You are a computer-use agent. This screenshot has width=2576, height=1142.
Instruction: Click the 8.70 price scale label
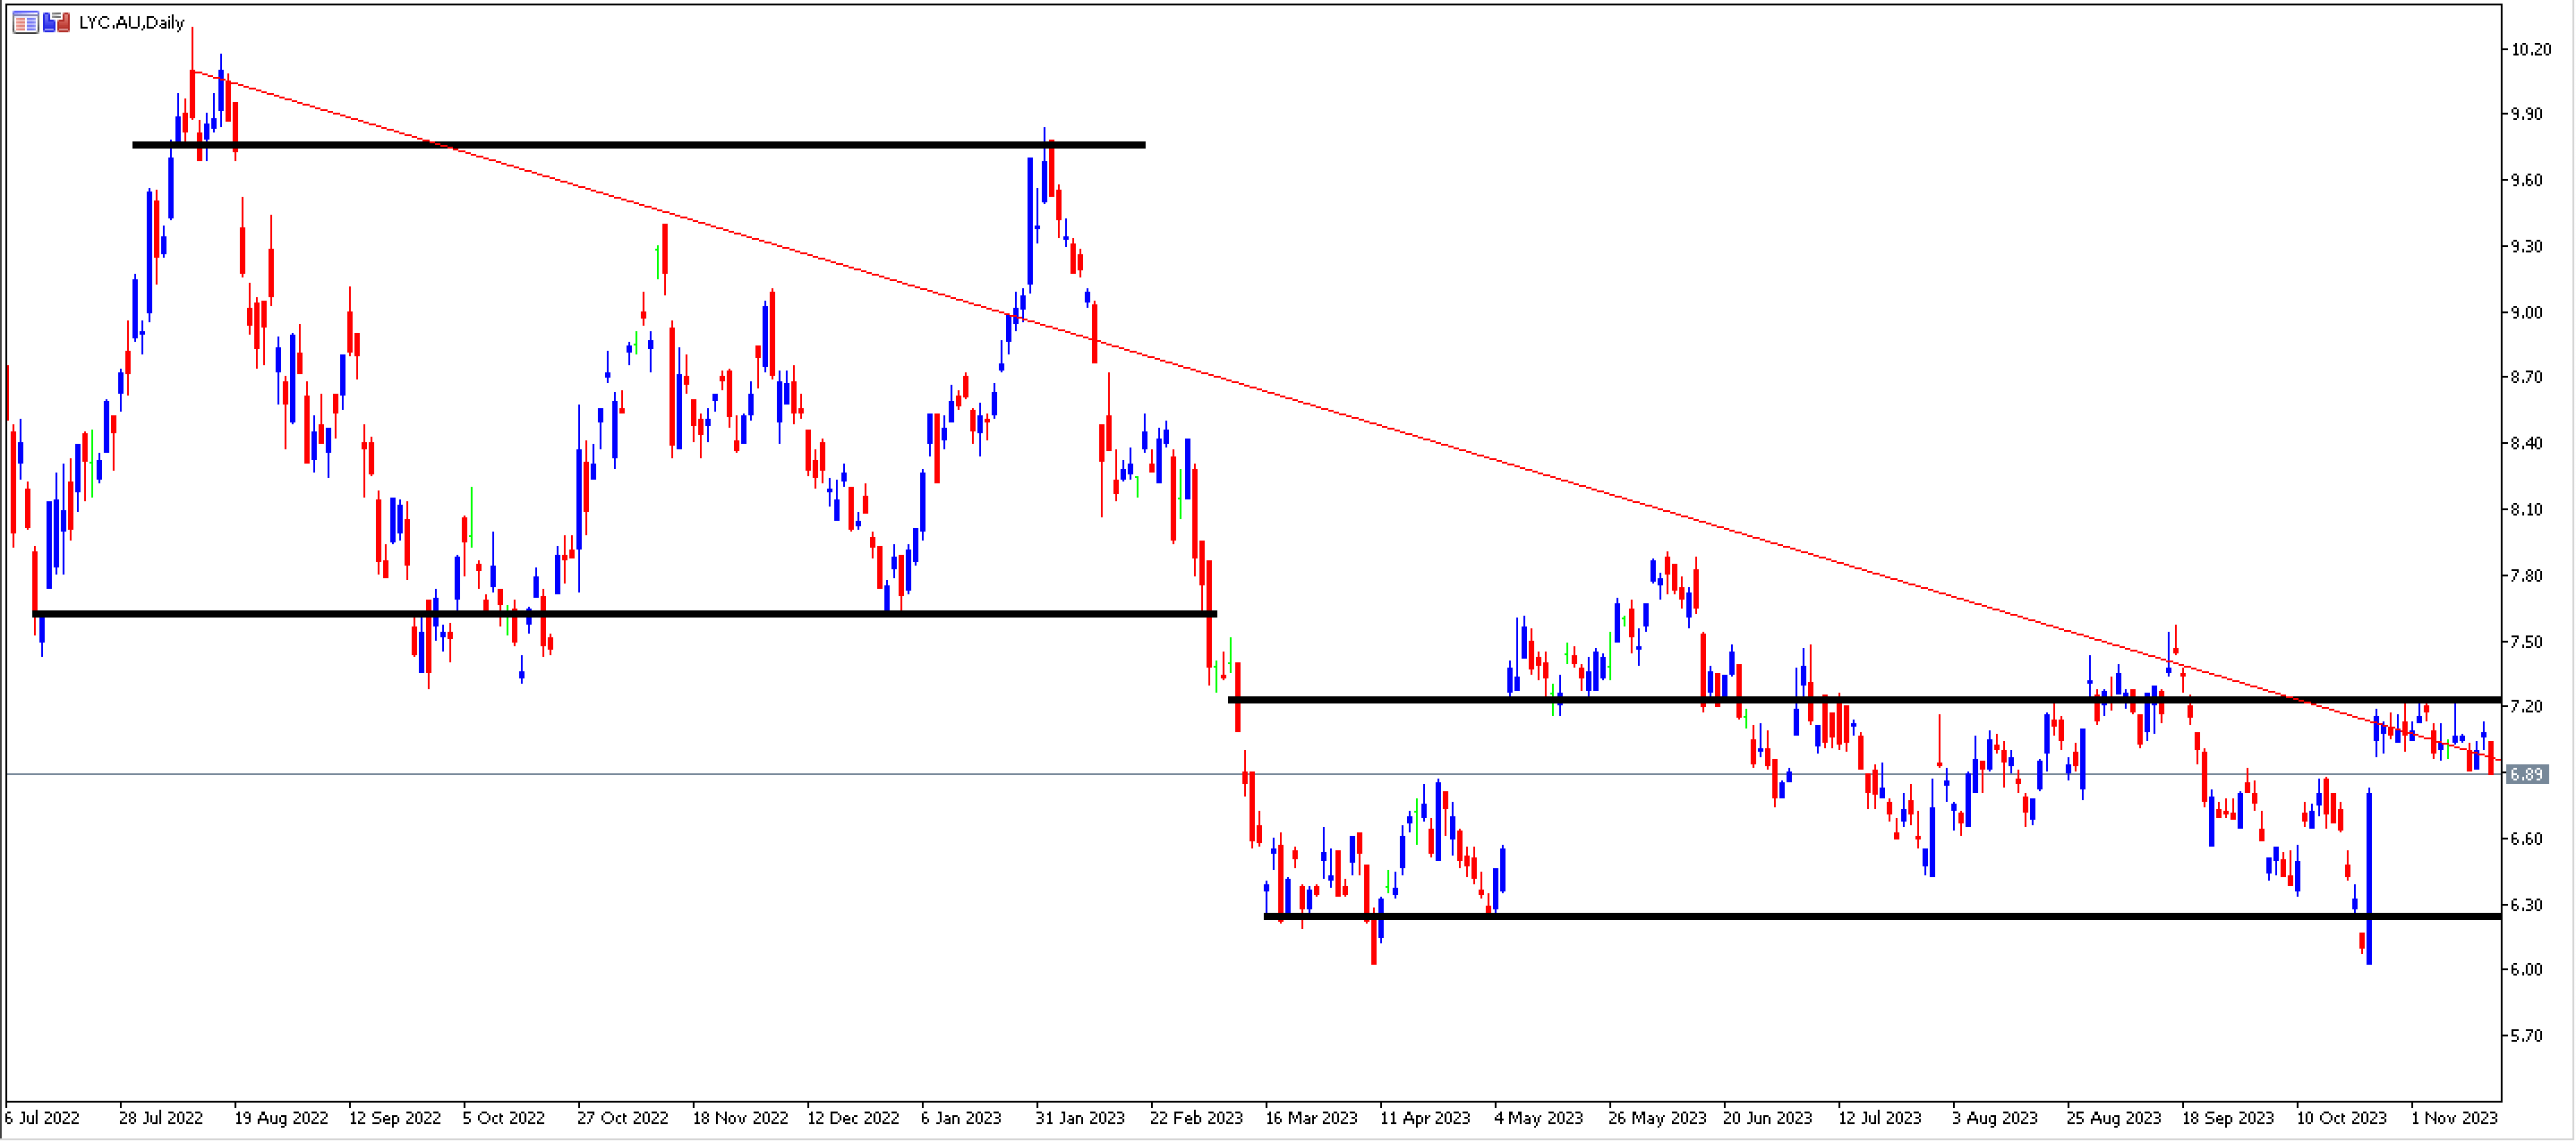point(2526,377)
